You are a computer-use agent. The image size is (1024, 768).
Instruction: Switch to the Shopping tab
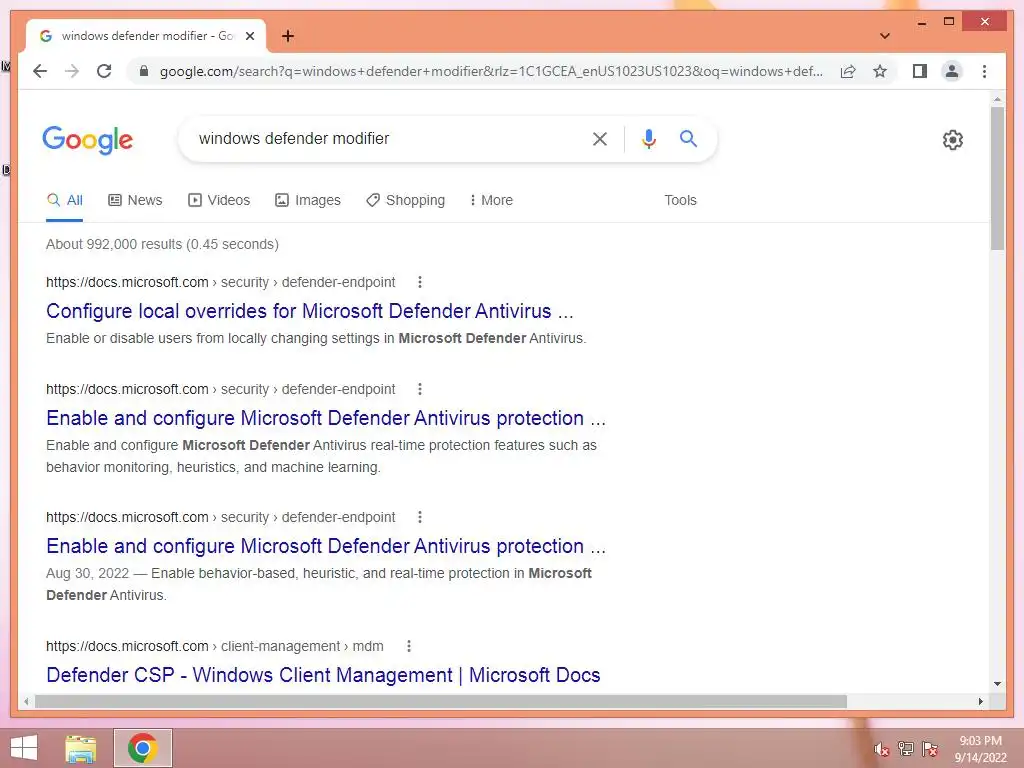coord(406,200)
